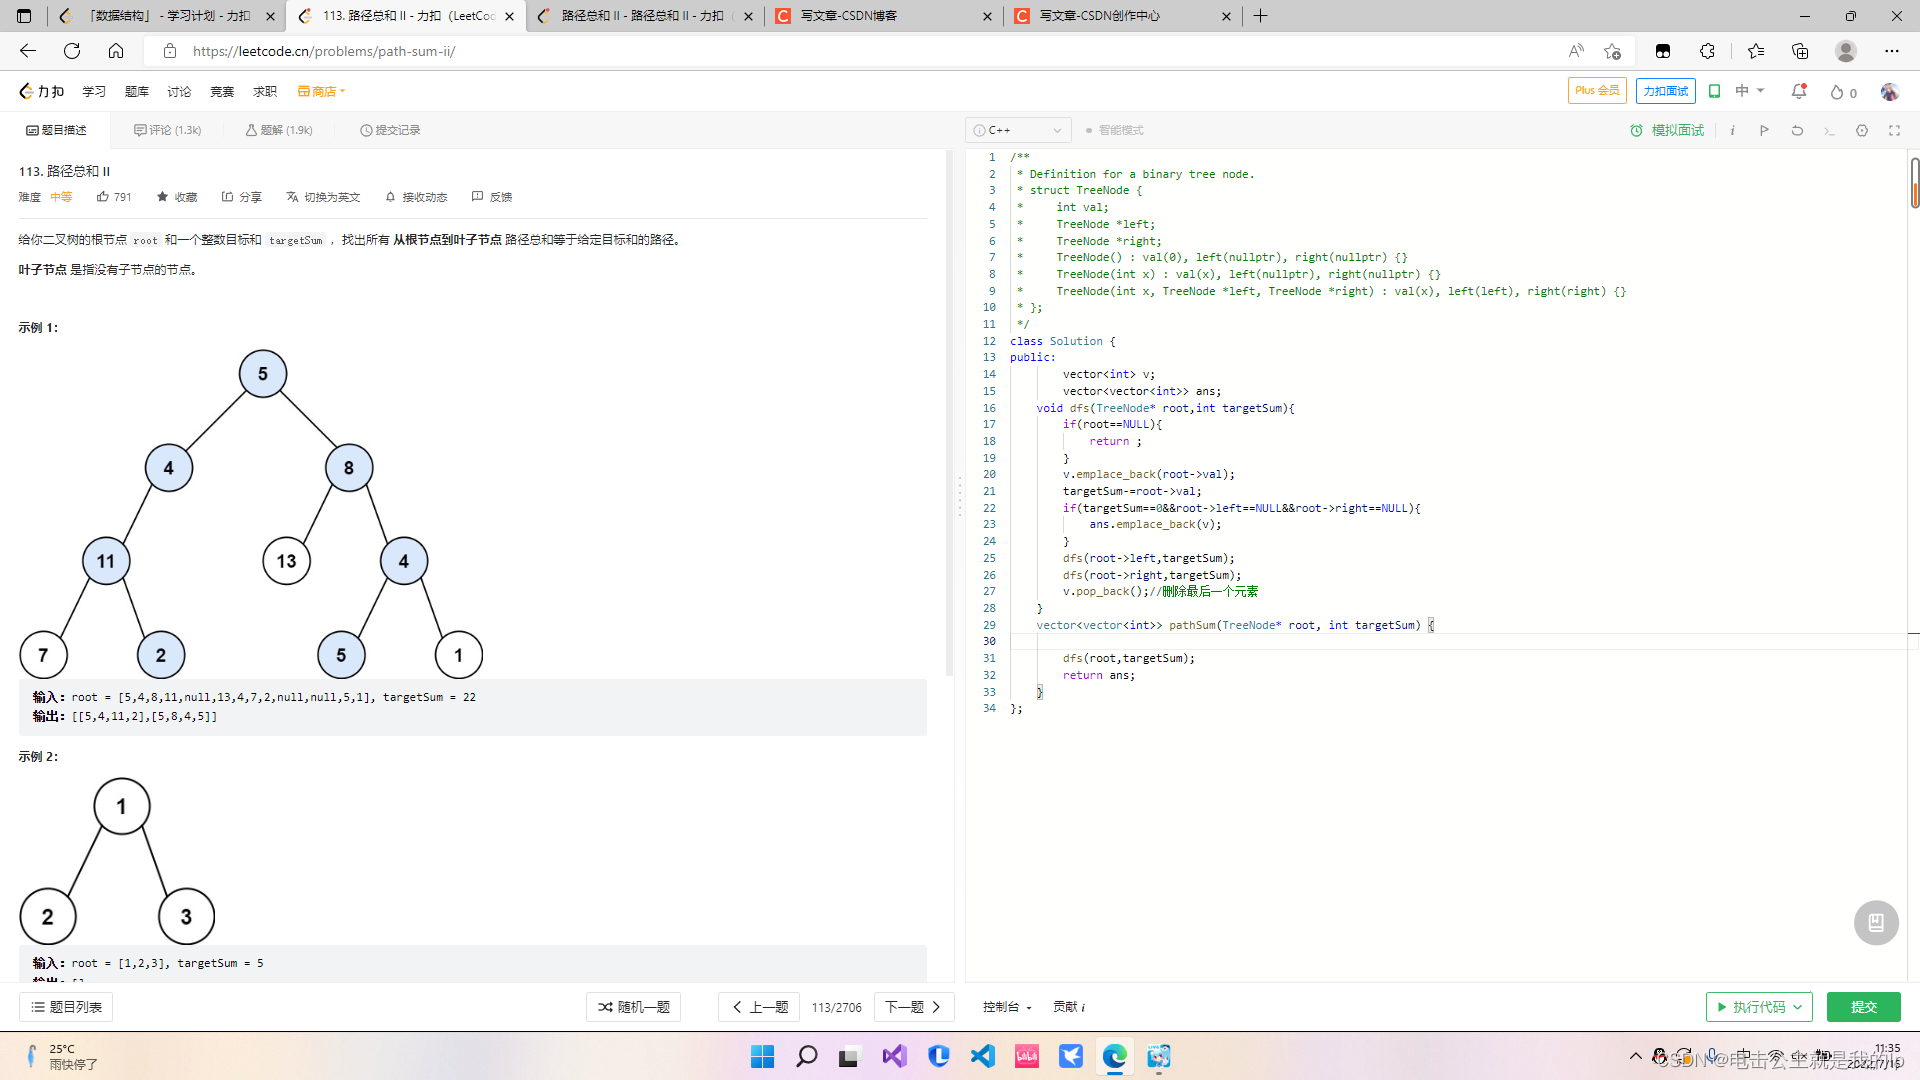Switch to the 题解 solutions tab
The image size is (1920, 1080).
click(279, 131)
